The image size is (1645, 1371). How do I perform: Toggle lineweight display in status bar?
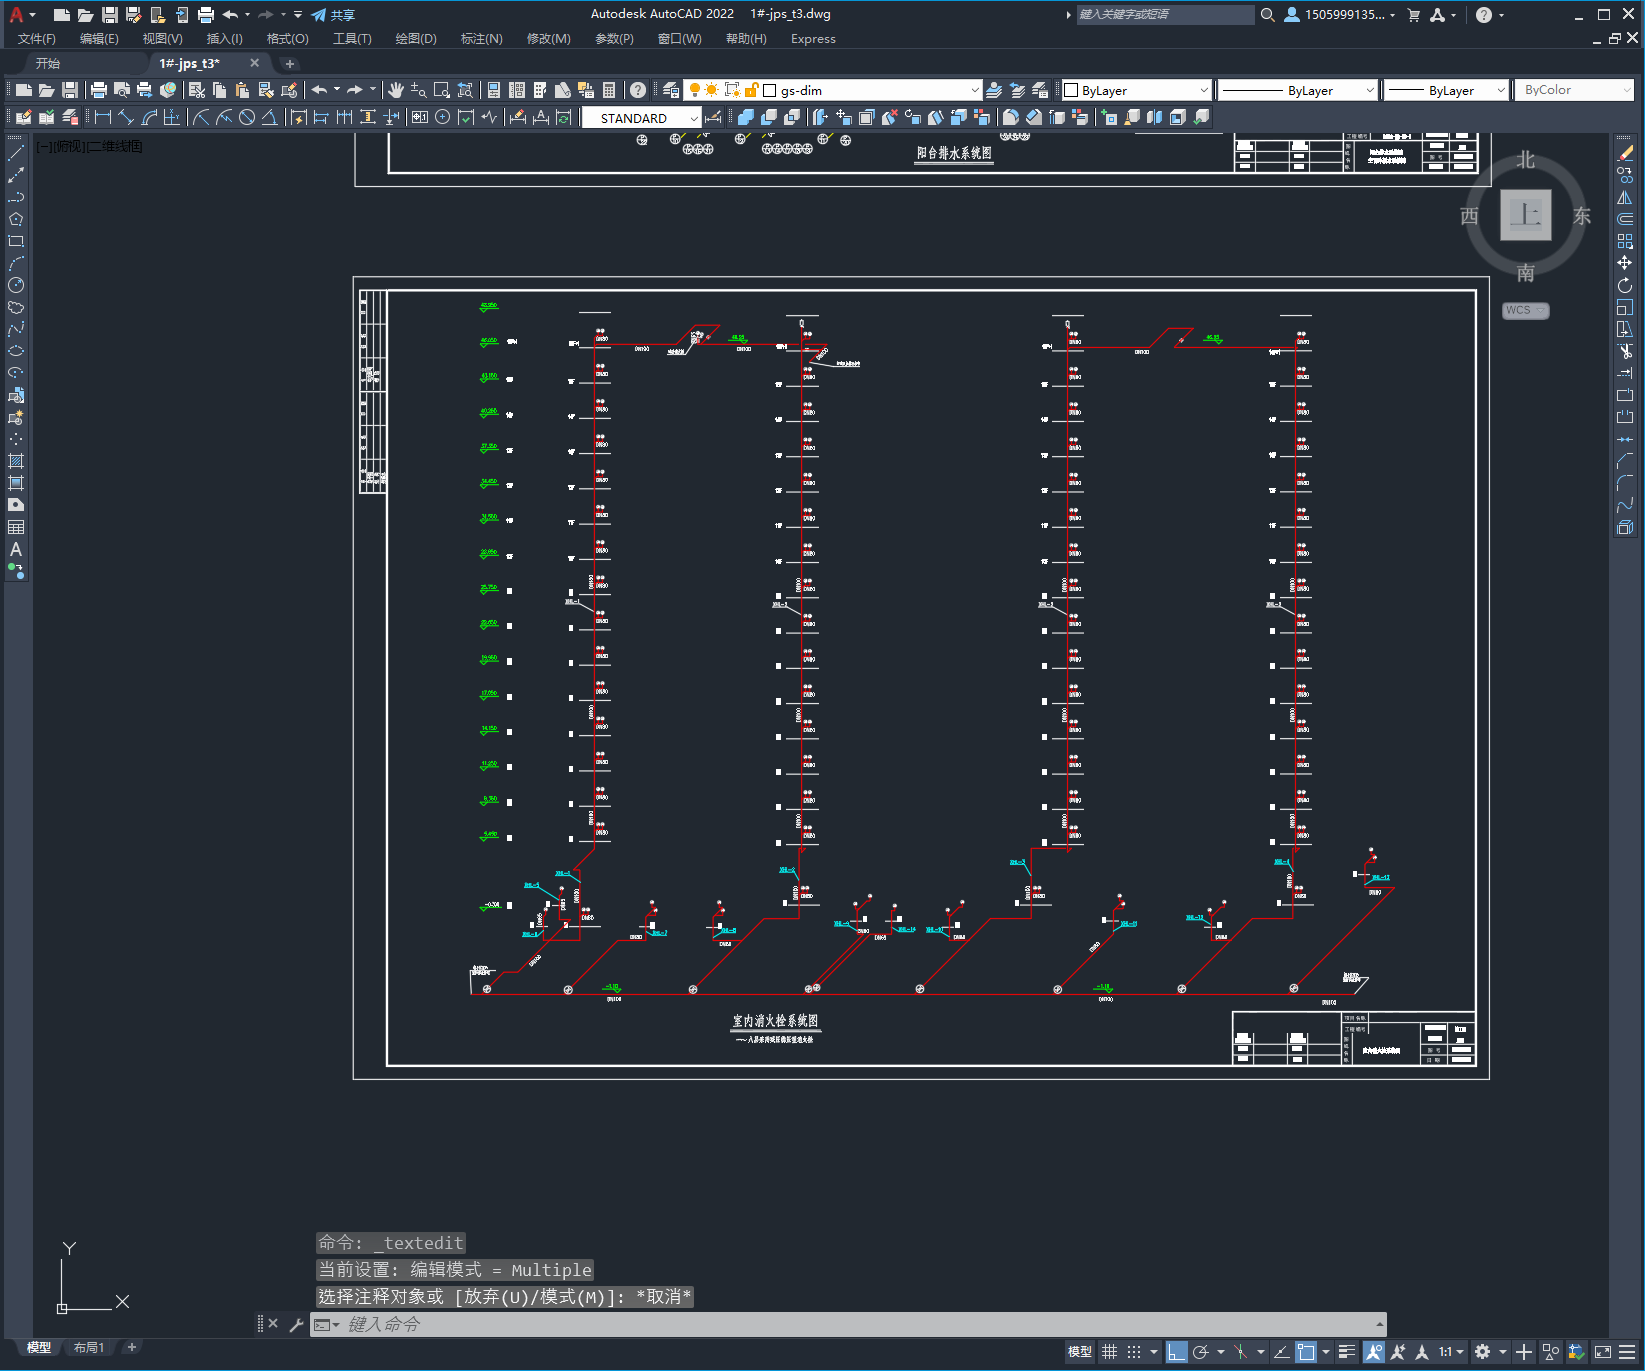coord(1347,1352)
